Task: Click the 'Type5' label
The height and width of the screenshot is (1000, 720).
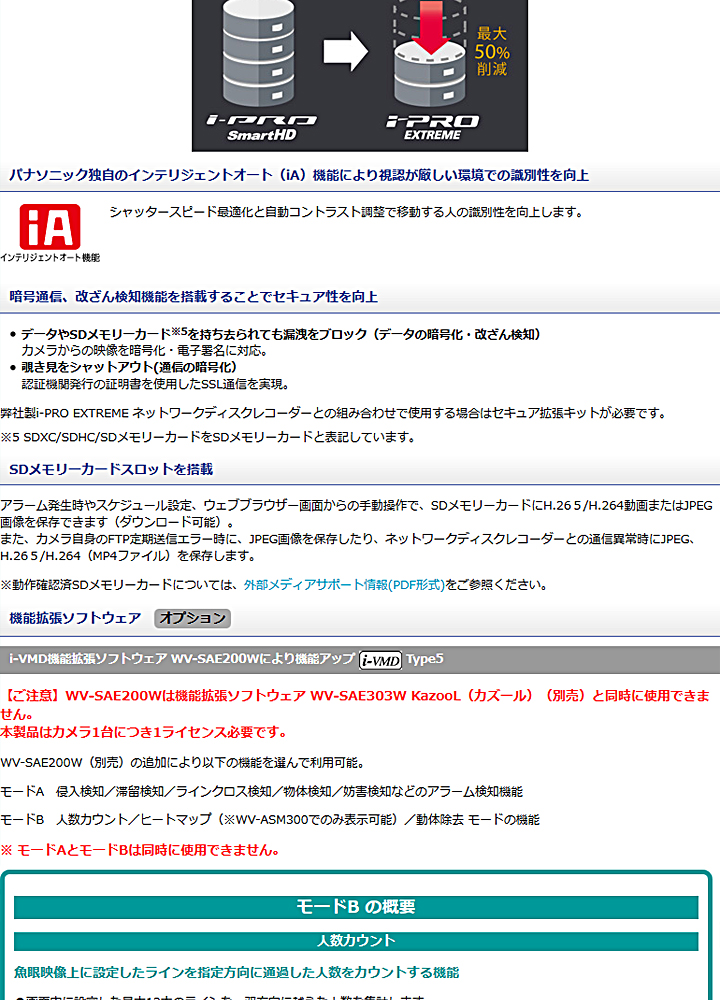Action: [425, 659]
